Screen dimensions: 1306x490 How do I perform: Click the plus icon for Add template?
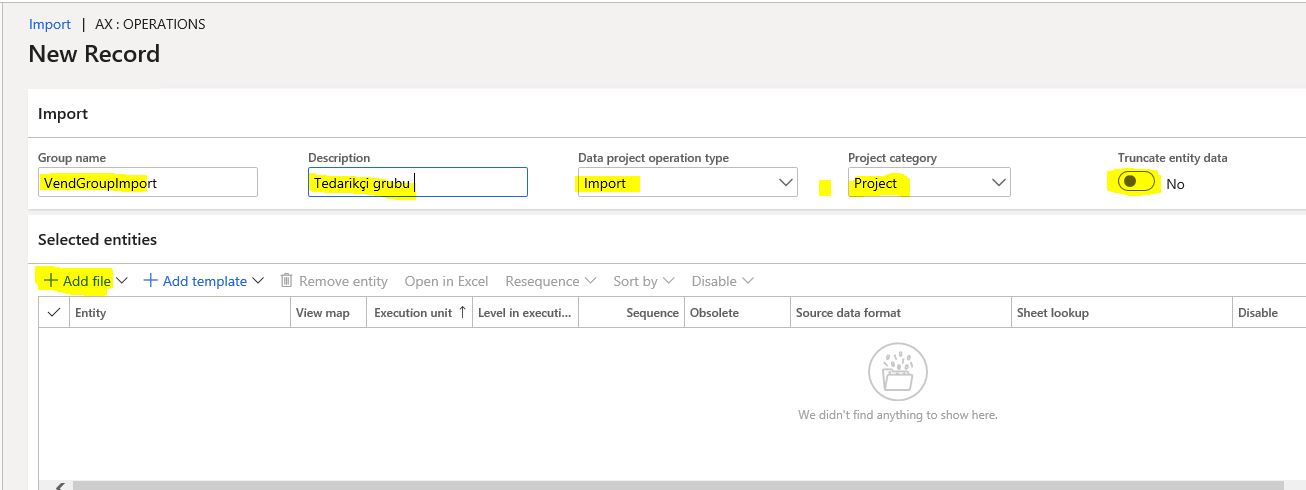(x=151, y=281)
